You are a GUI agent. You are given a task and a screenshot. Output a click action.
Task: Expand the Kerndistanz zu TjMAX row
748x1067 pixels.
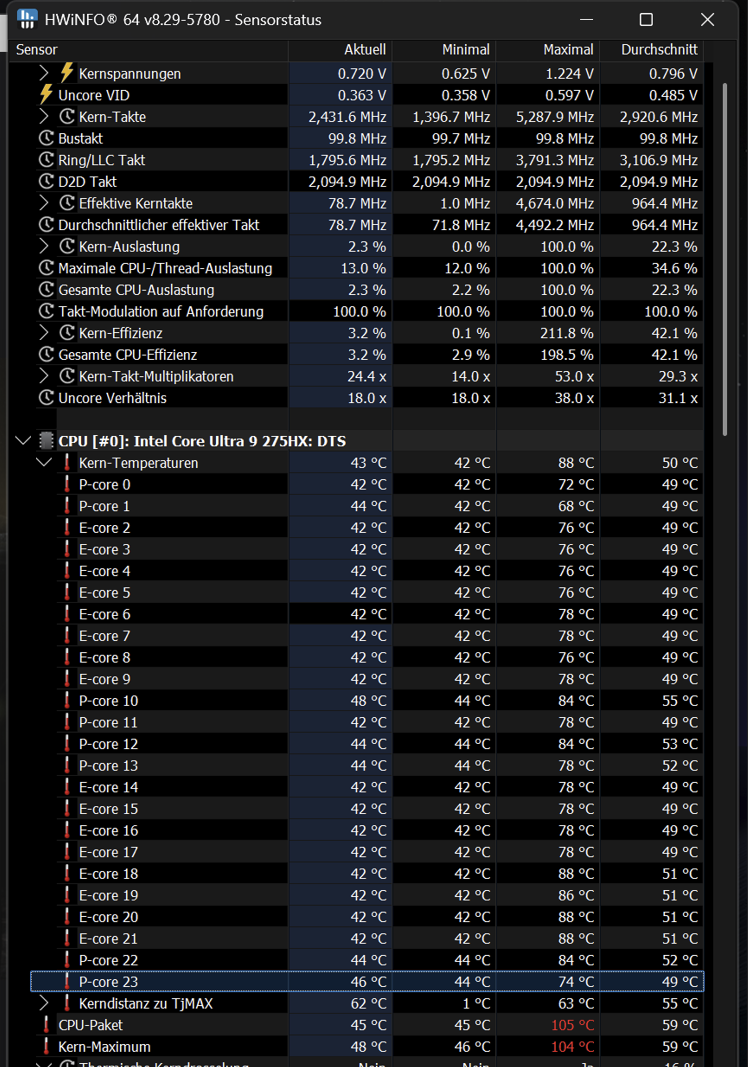pyautogui.click(x=44, y=1003)
